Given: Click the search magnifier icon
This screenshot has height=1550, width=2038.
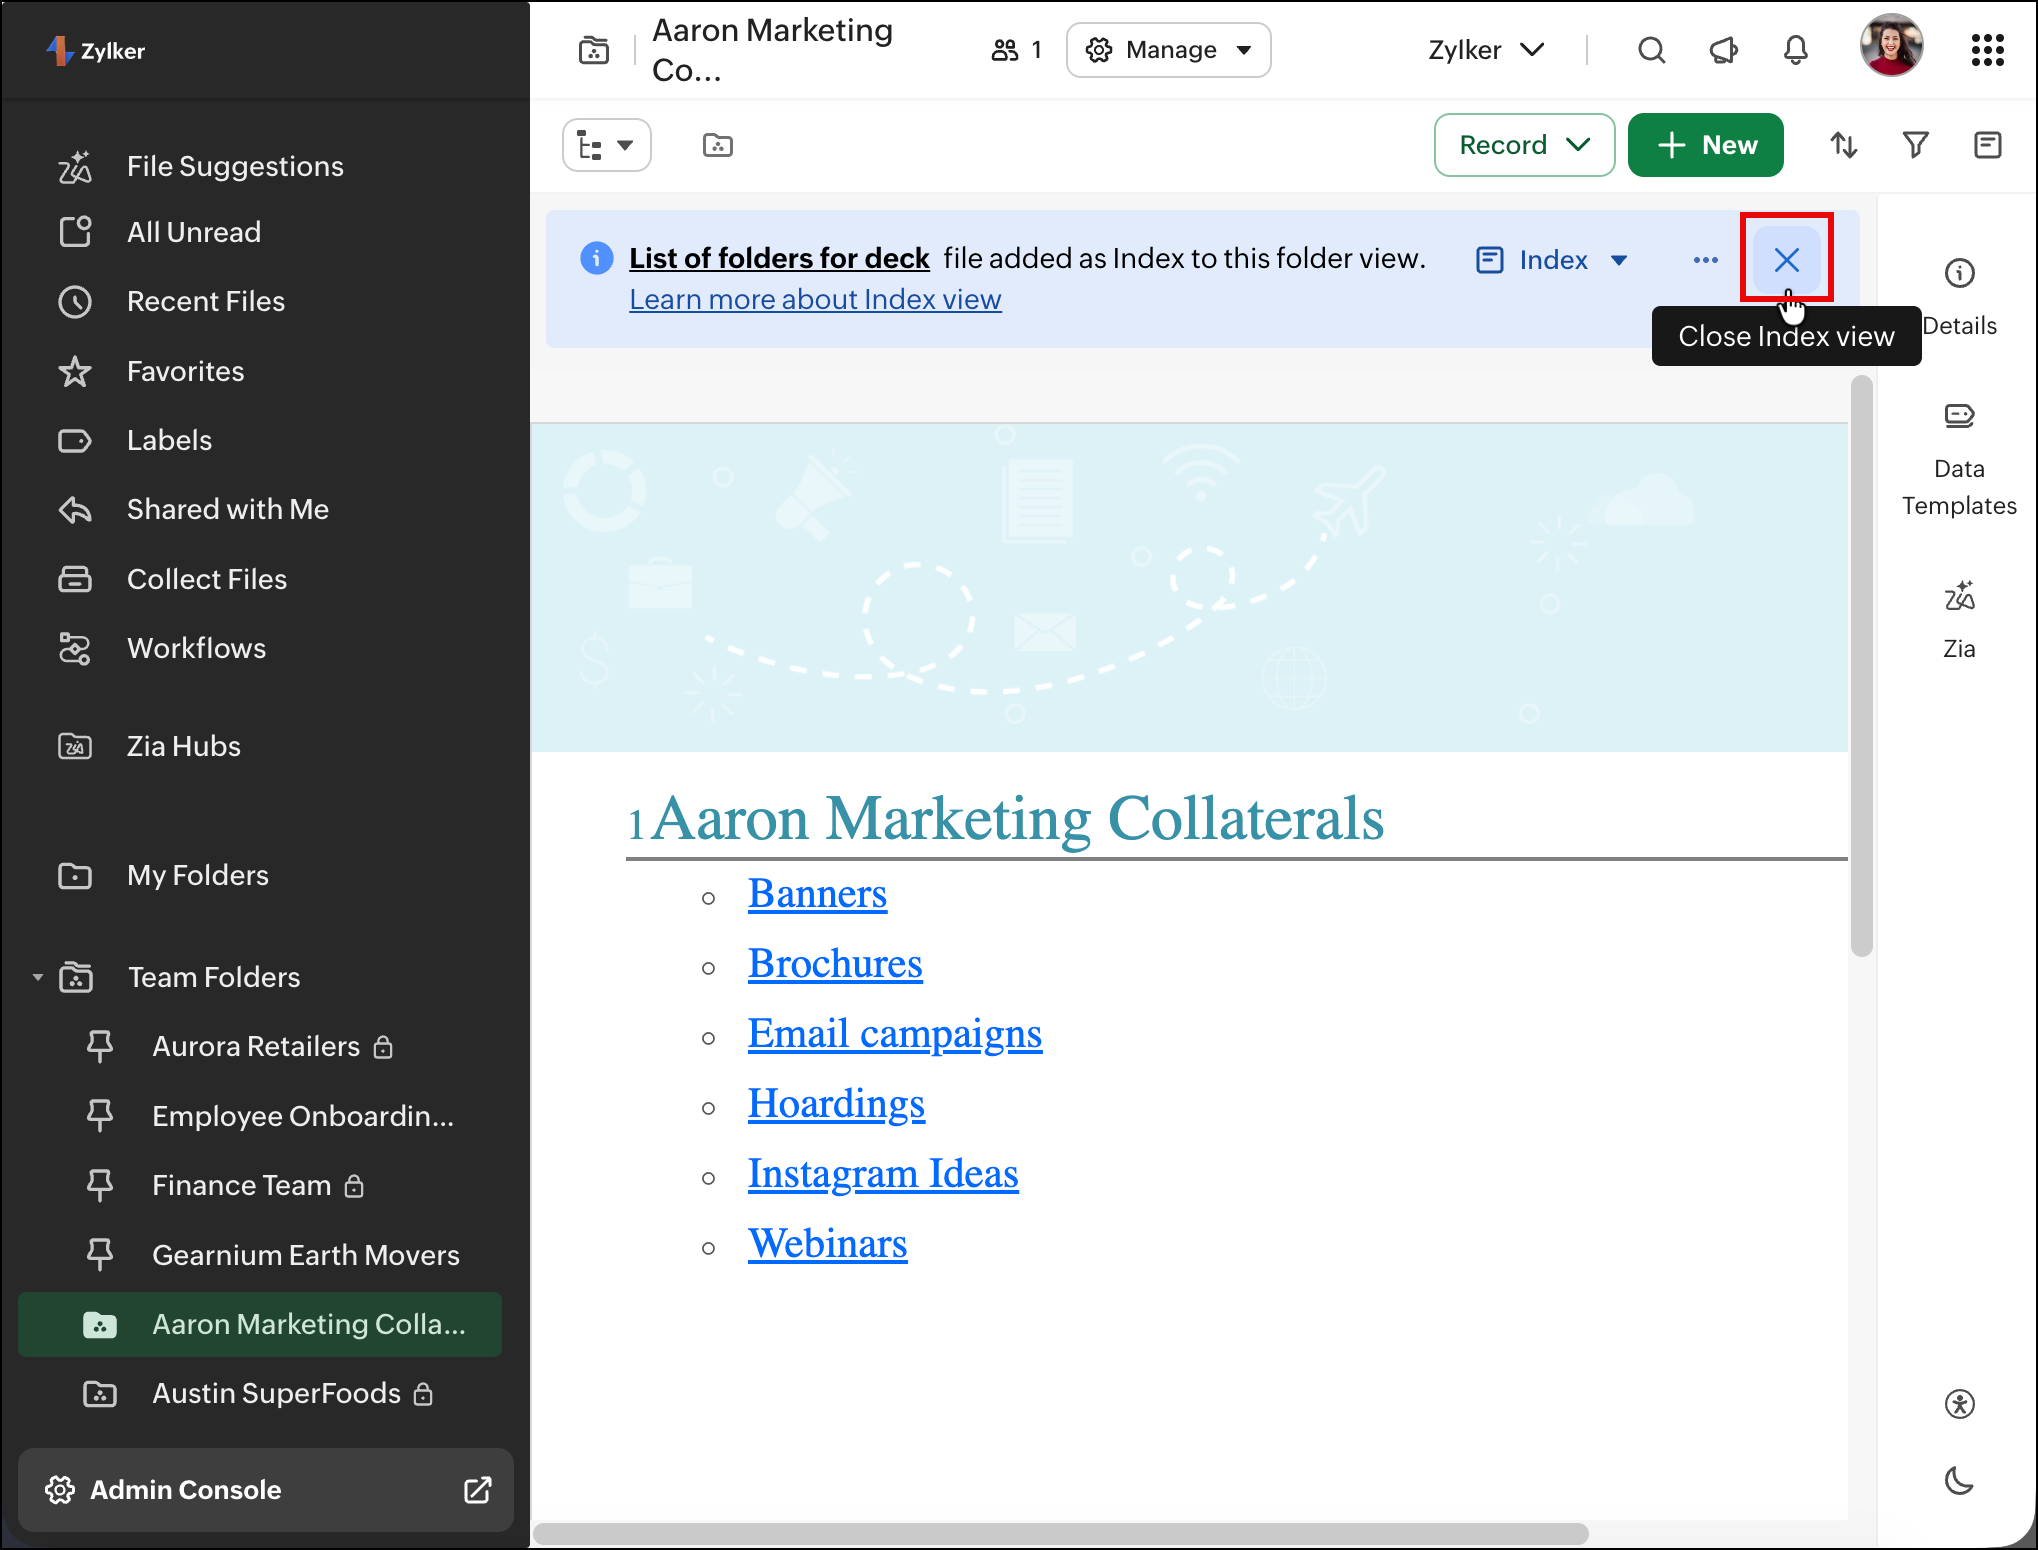Looking at the screenshot, I should (x=1652, y=50).
